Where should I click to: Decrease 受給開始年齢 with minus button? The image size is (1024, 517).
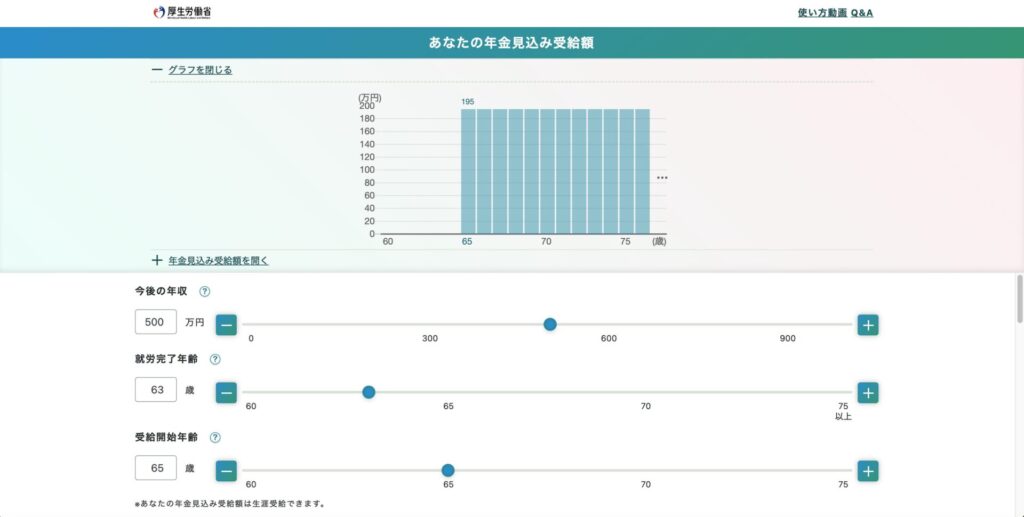tap(227, 471)
